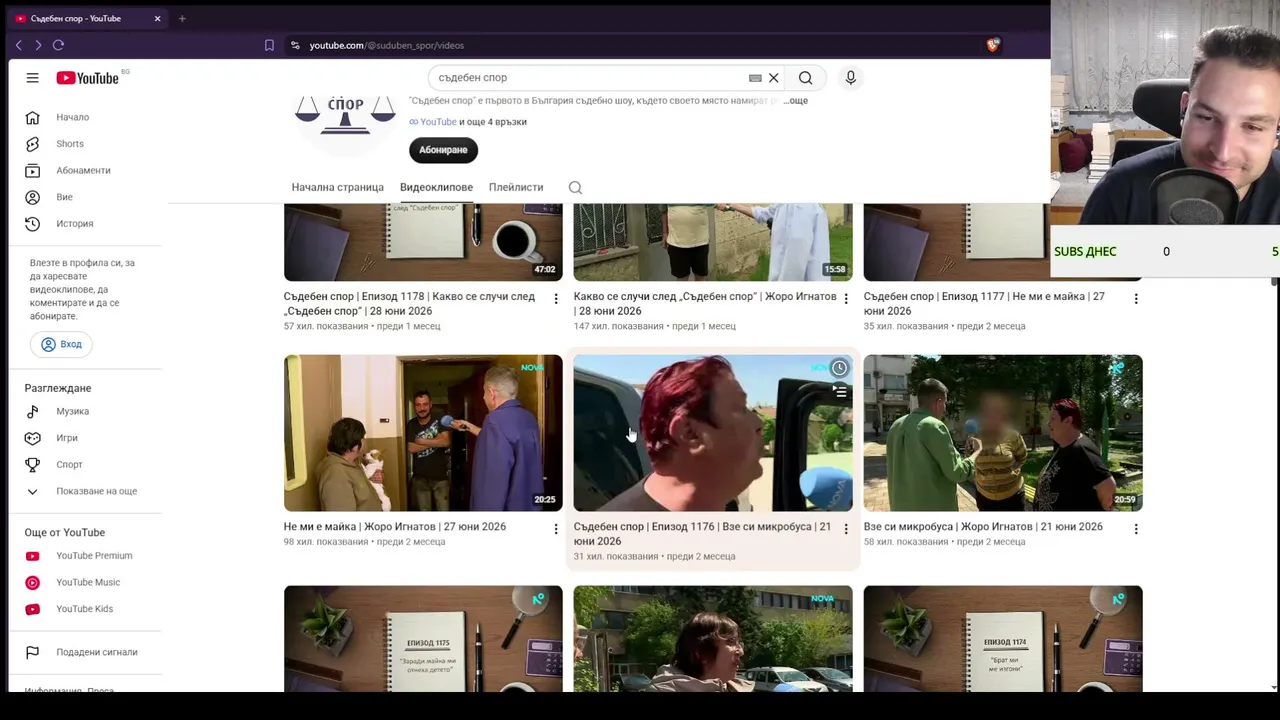Focus the YouTube search input field
This screenshot has height=720, width=1280.
pos(590,77)
